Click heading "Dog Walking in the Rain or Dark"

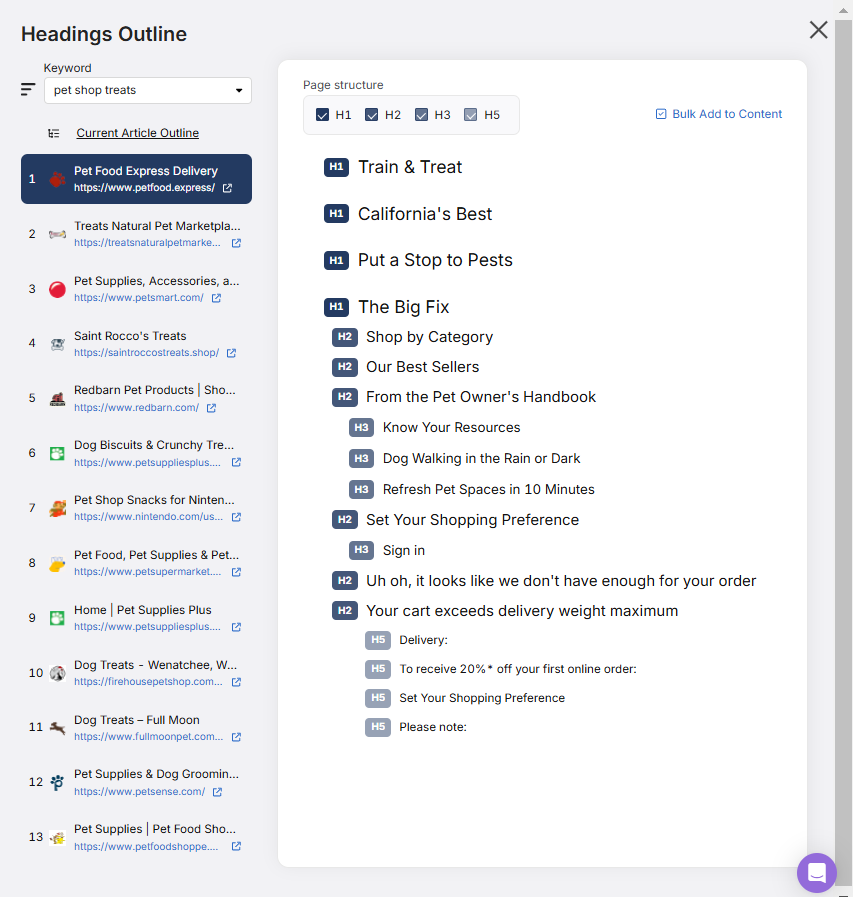pyautogui.click(x=481, y=459)
